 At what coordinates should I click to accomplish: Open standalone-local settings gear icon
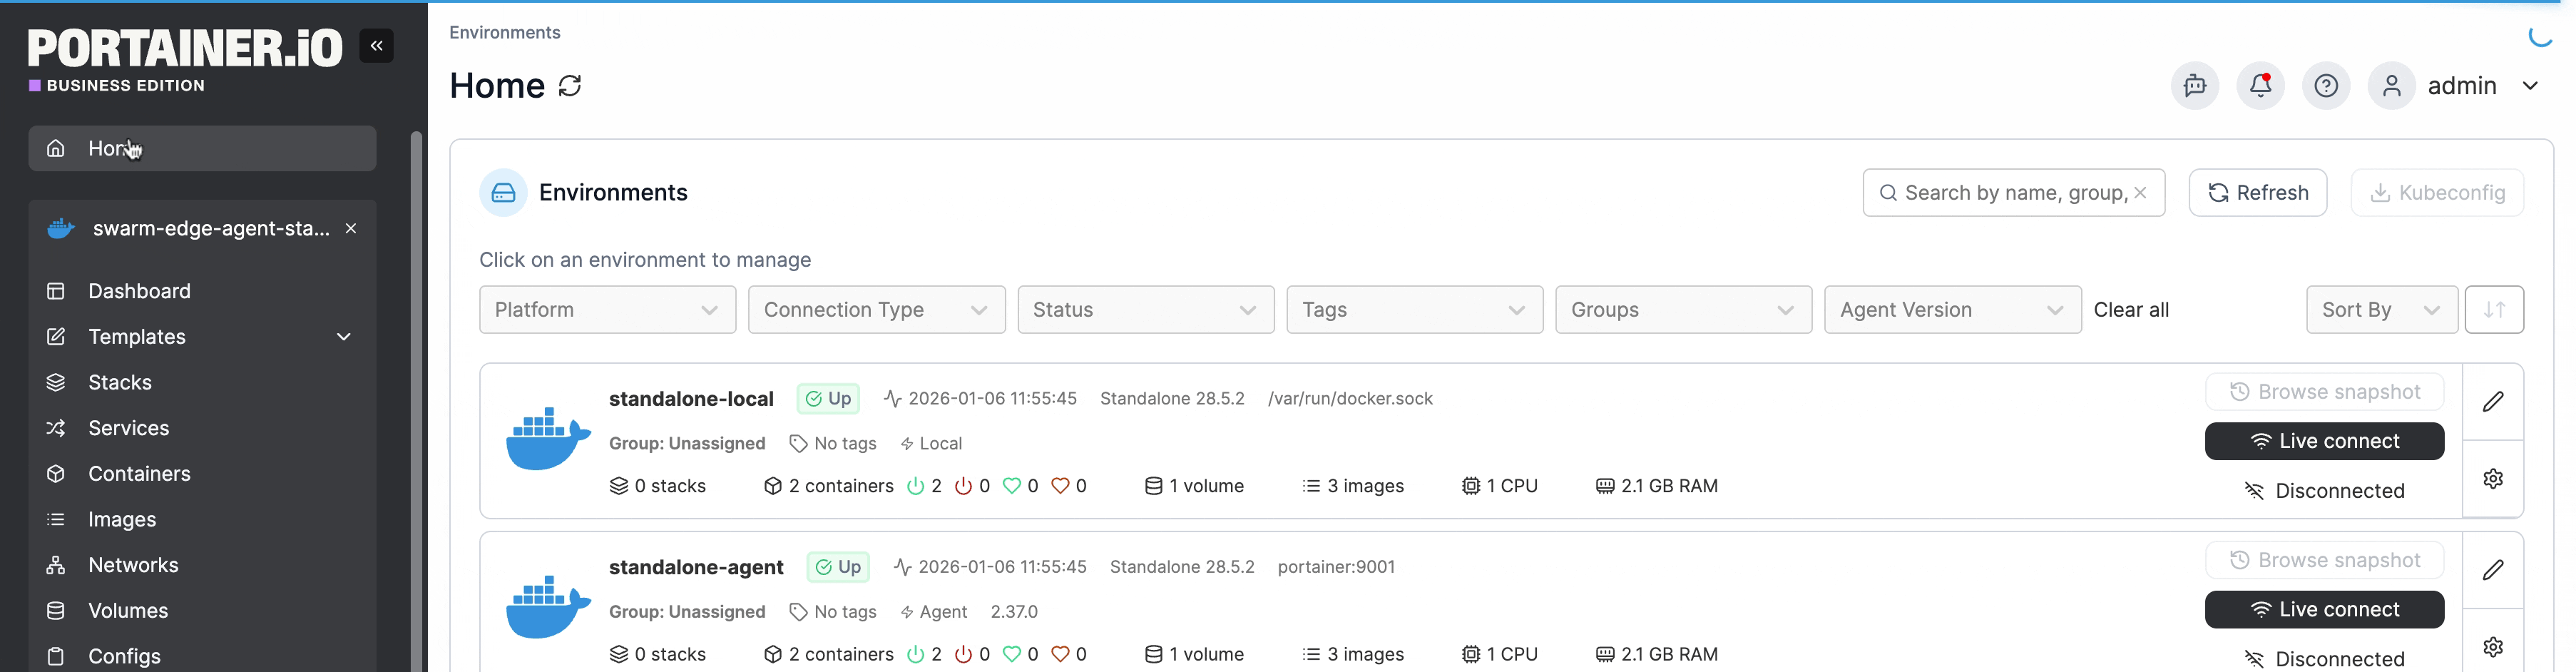click(x=2493, y=479)
